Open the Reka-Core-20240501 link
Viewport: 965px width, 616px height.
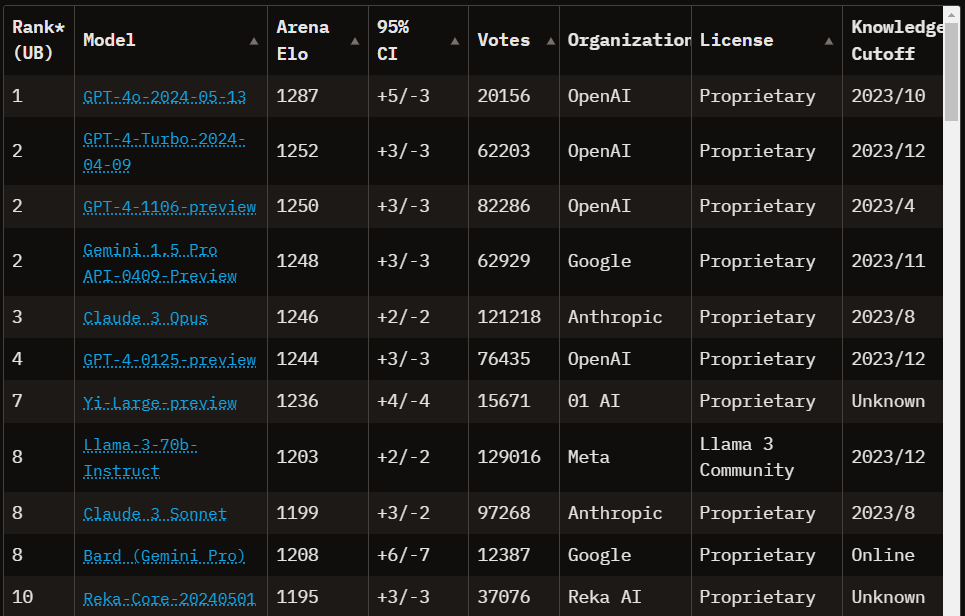[169, 599]
